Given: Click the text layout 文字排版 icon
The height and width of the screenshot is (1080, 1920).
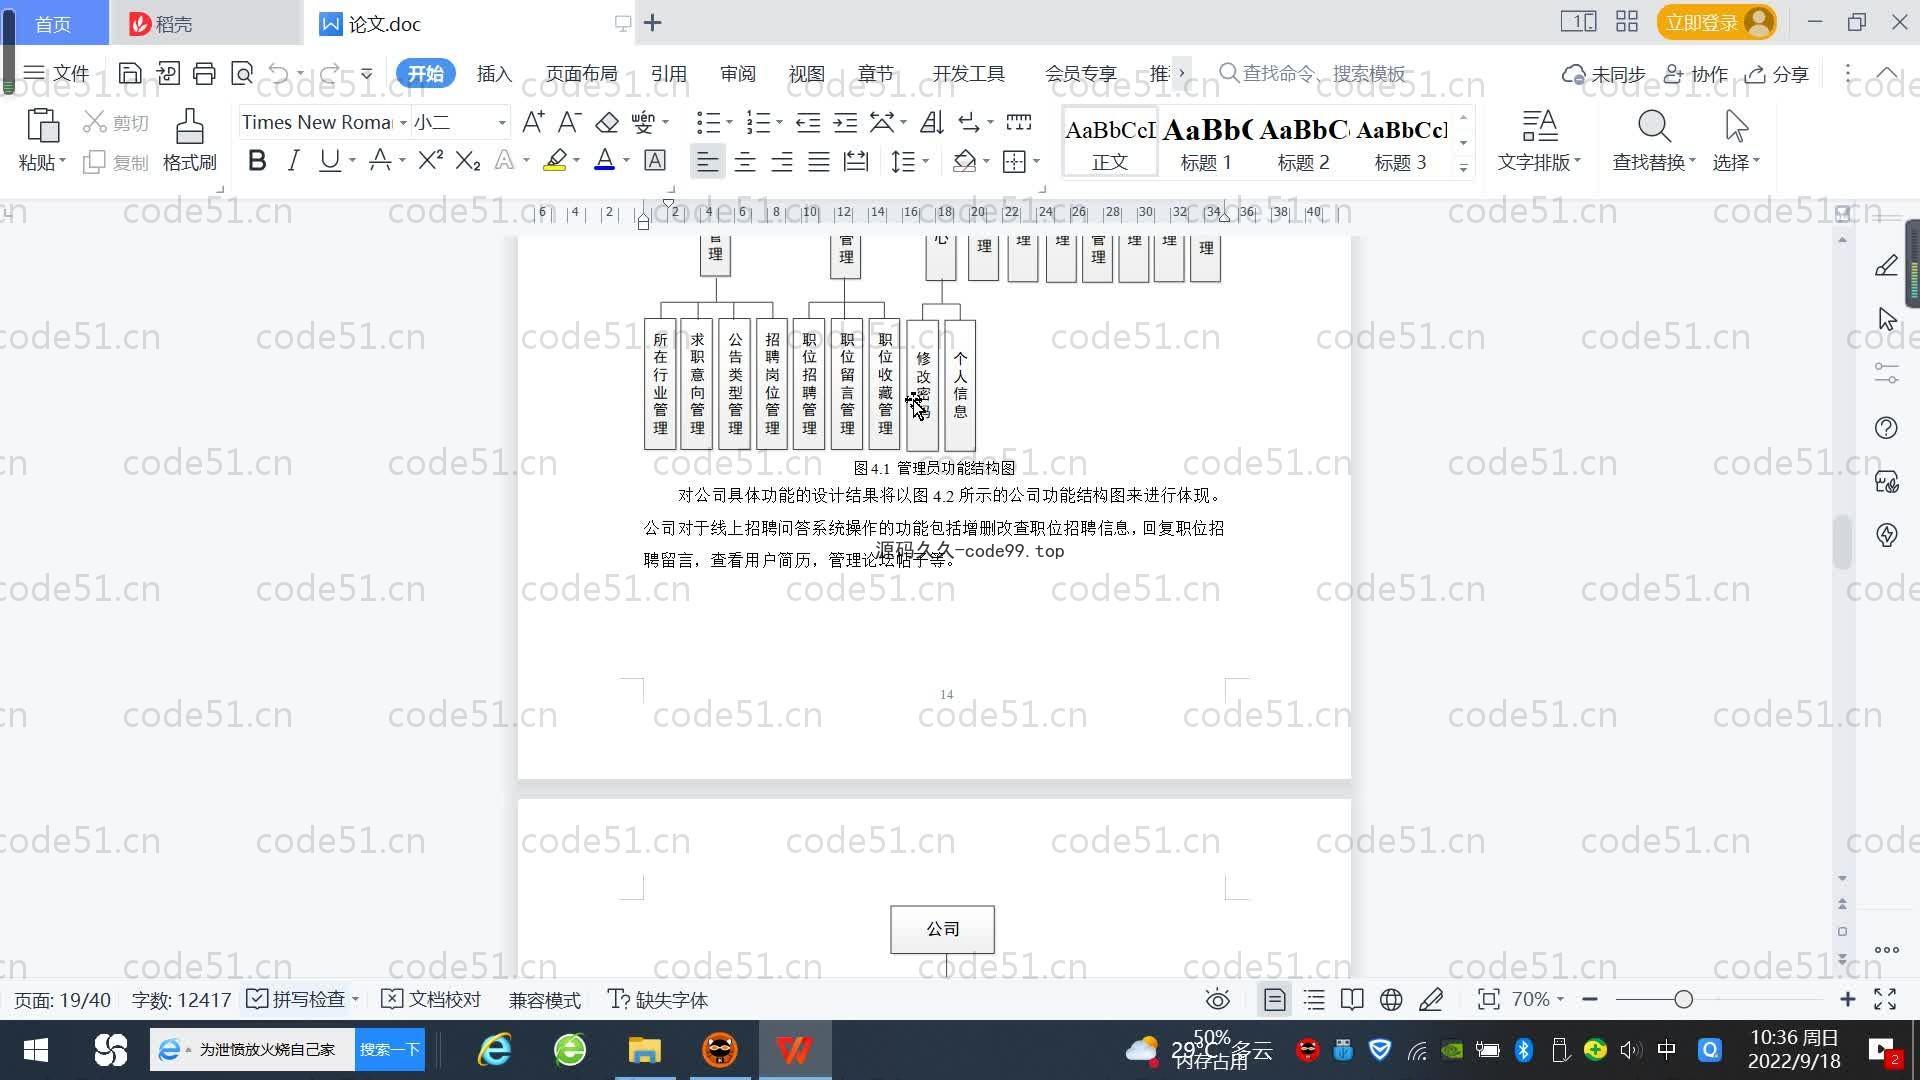Looking at the screenshot, I should pos(1539,127).
